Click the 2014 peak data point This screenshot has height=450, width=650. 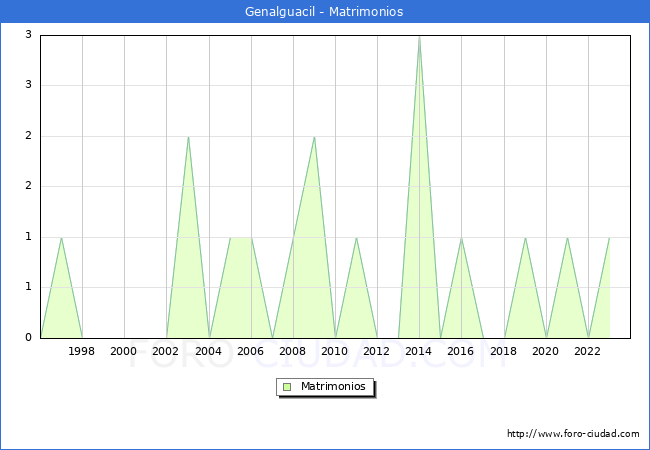point(419,36)
